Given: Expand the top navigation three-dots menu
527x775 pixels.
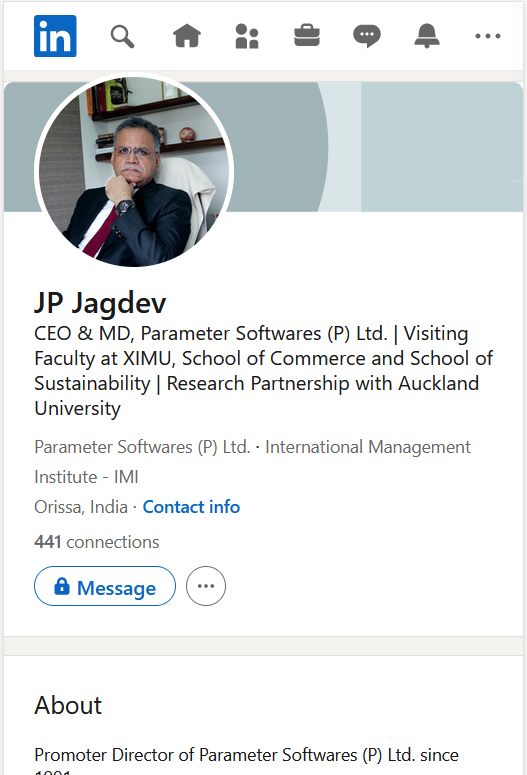Looking at the screenshot, I should (x=487, y=36).
